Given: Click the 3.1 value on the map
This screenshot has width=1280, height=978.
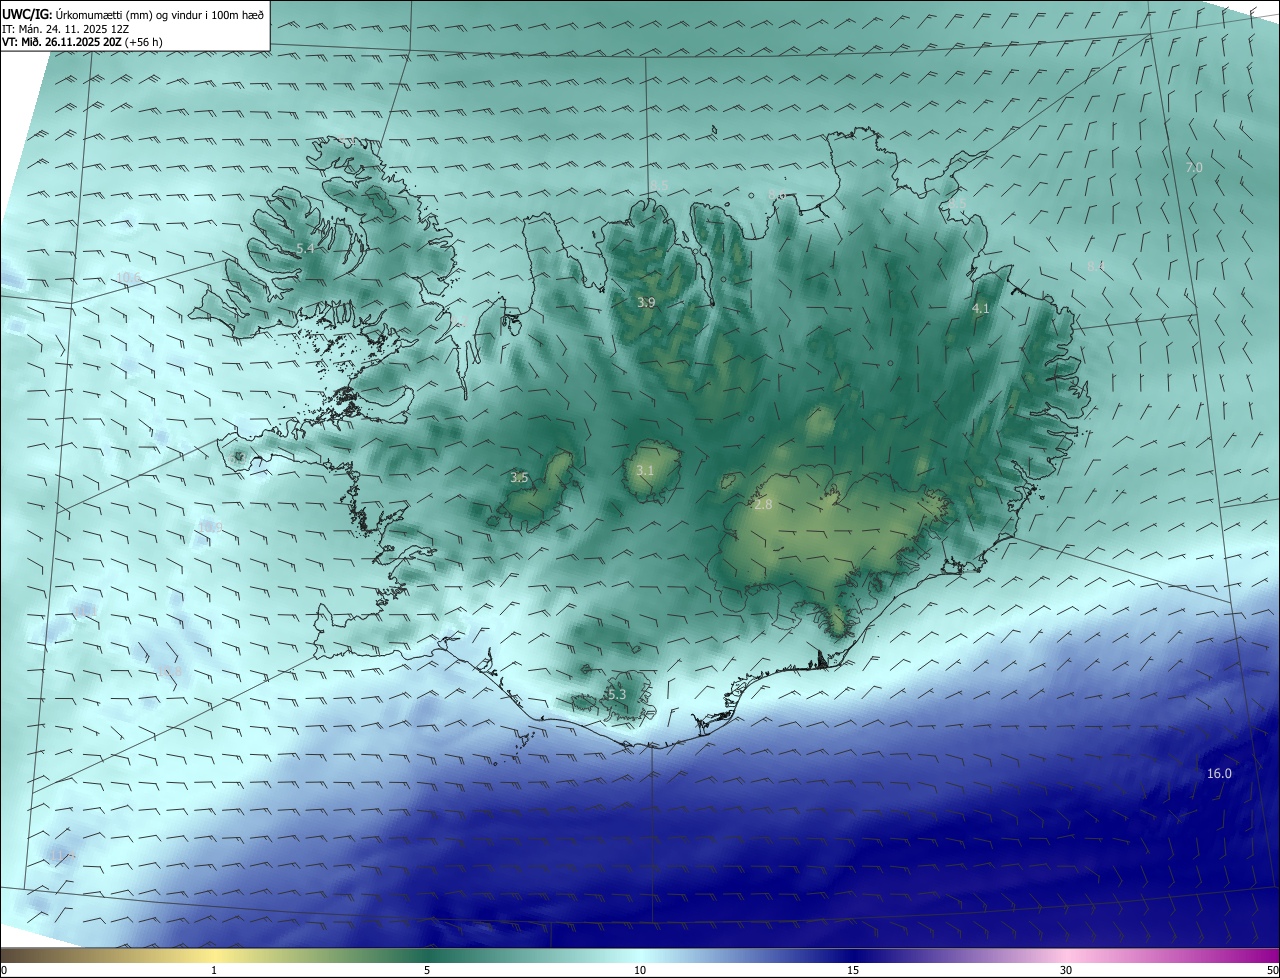Looking at the screenshot, I should pos(645,470).
